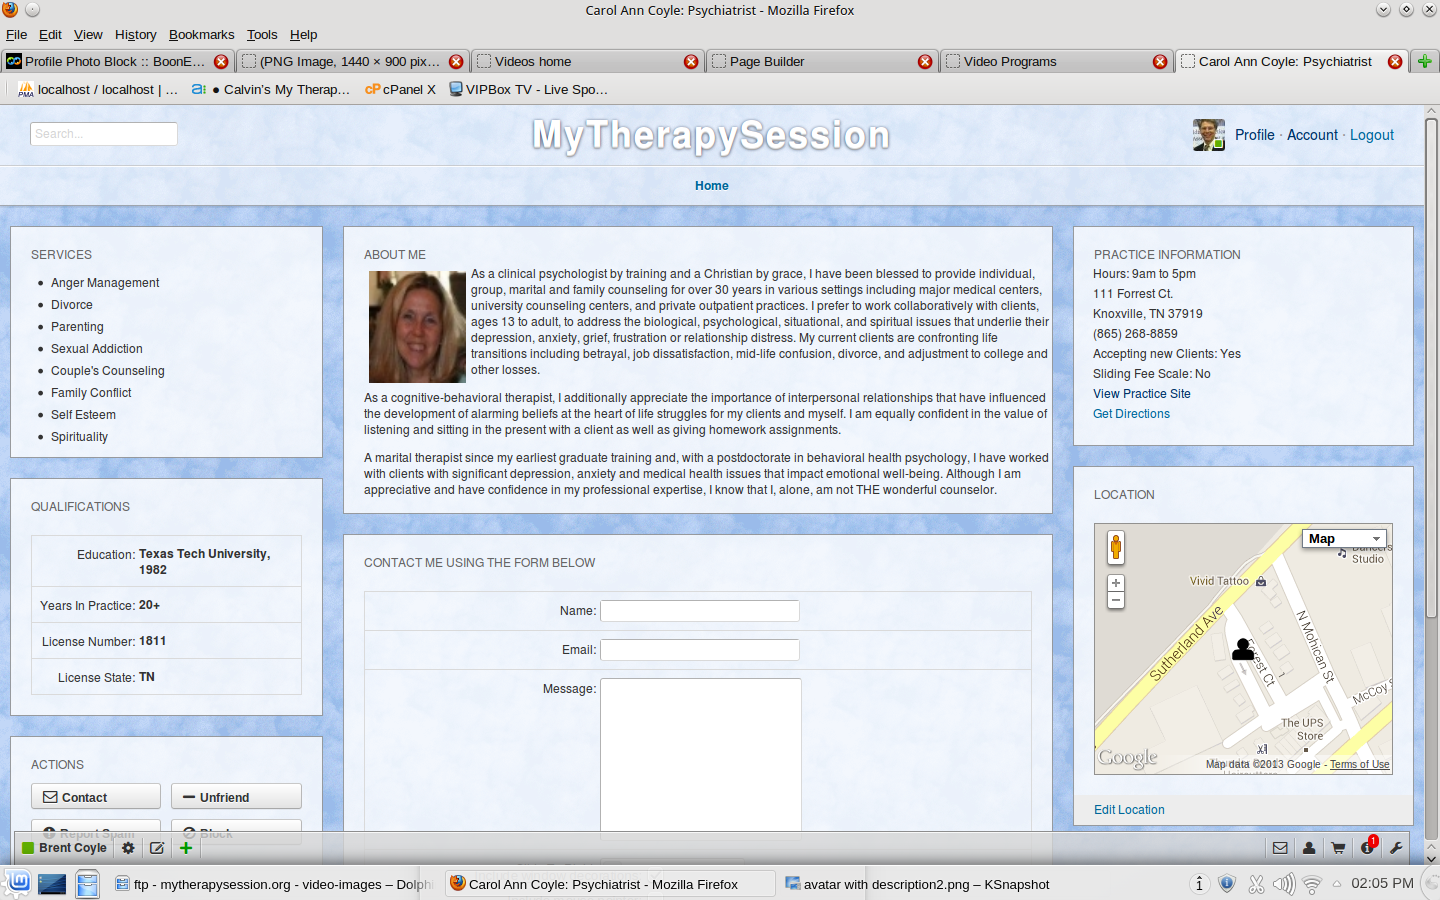Switch to the Page Builder tab
The width and height of the screenshot is (1440, 900).
[x=767, y=61]
